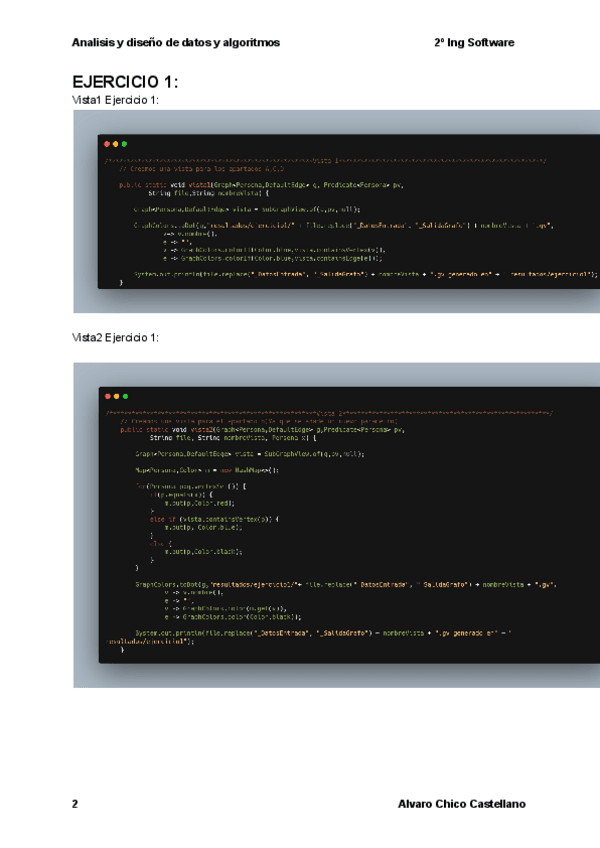The height and width of the screenshot is (848, 600).
Task: Click red close dot in Vista1 code window
Action: click(107, 144)
